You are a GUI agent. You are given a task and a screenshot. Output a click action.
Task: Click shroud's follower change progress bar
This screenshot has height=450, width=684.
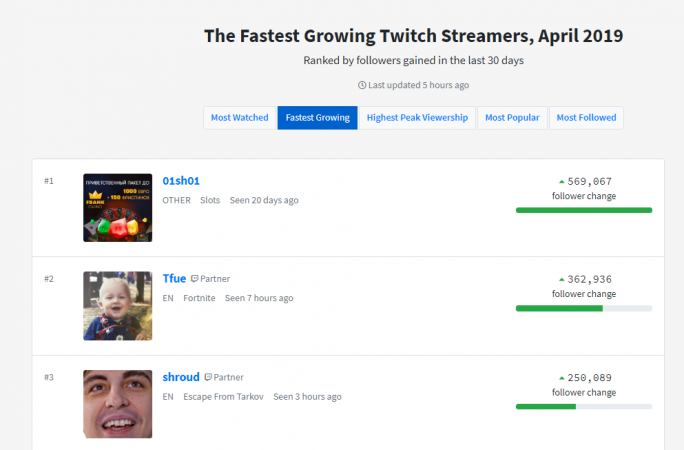[x=584, y=406]
